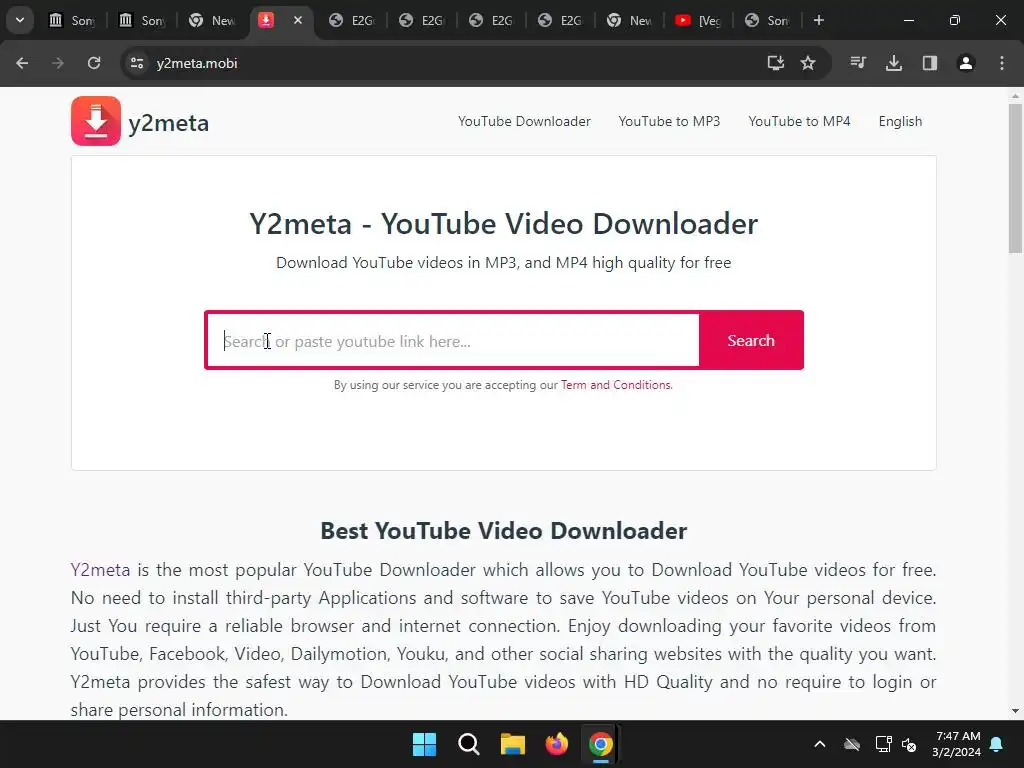1024x768 pixels.
Task: Open the Chrome side panel
Action: tap(930, 63)
